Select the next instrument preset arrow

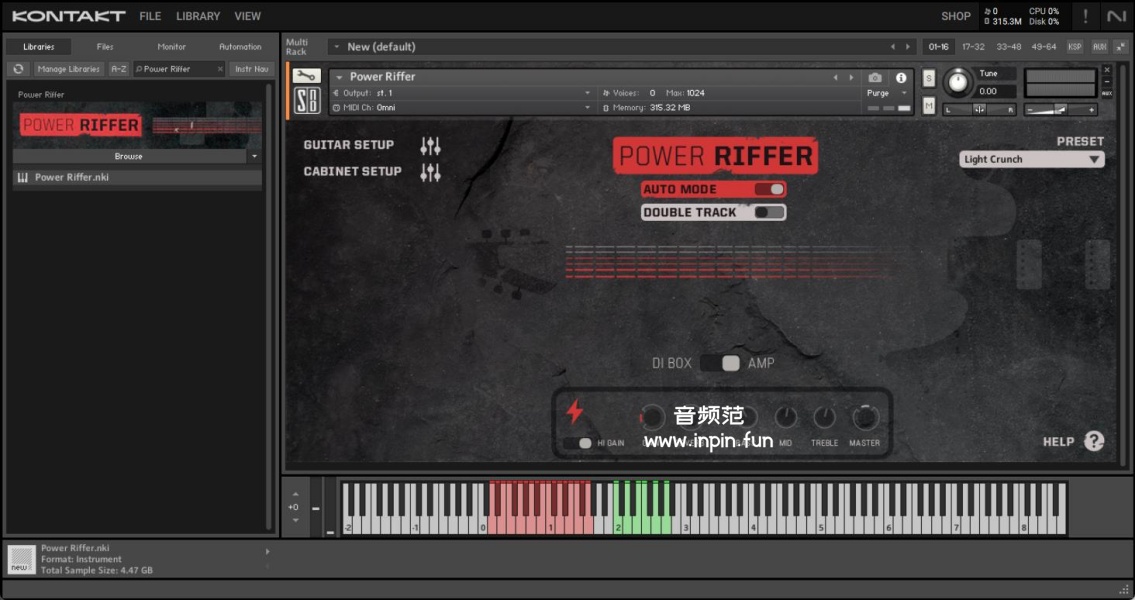pos(851,77)
